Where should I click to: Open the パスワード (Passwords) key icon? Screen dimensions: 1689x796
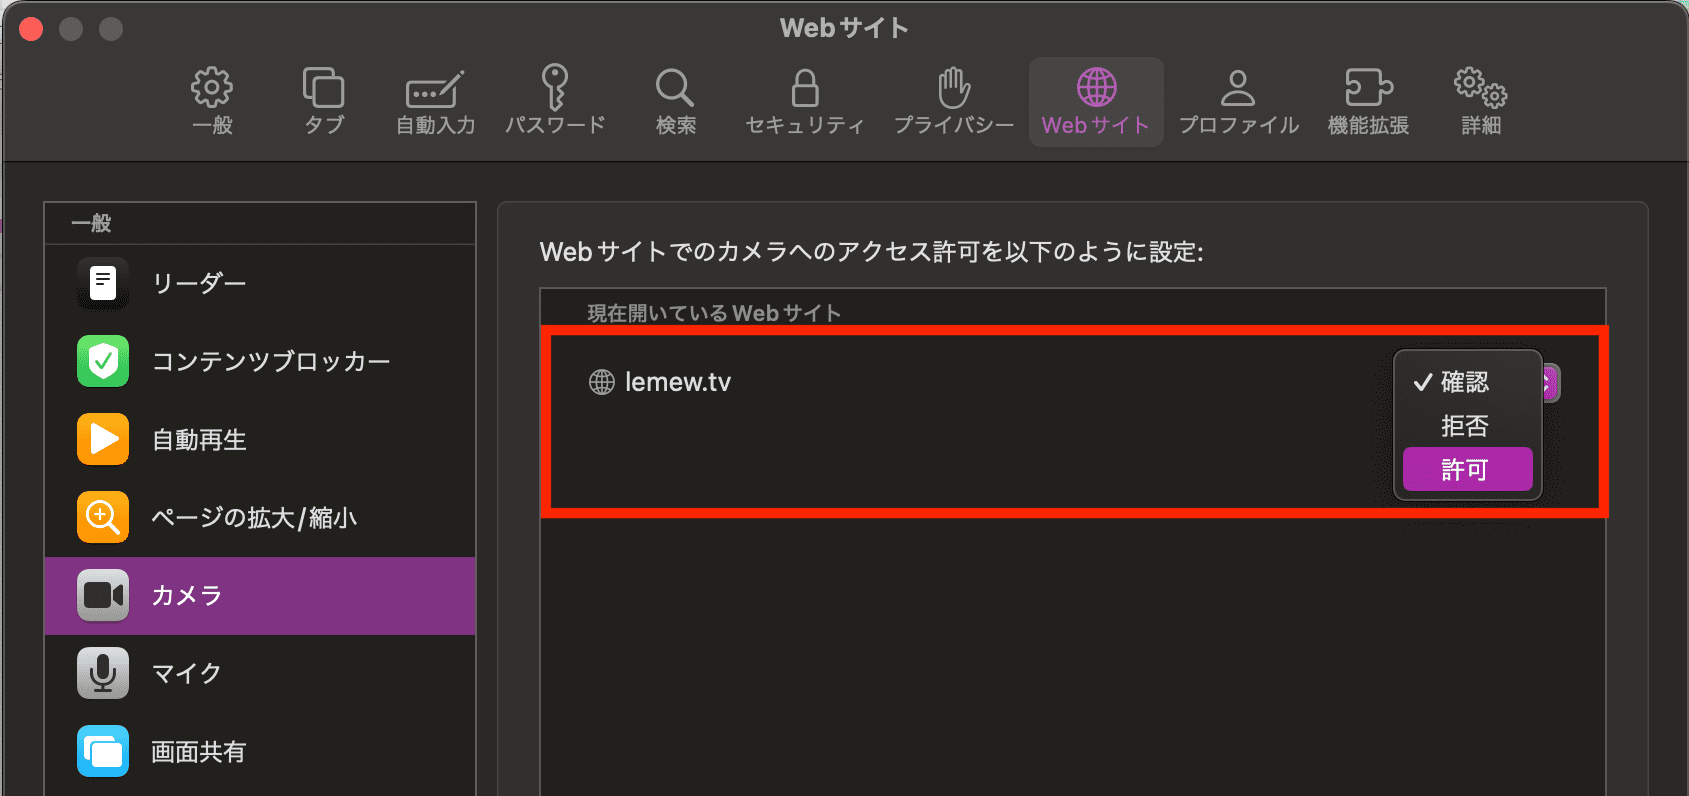point(555,101)
